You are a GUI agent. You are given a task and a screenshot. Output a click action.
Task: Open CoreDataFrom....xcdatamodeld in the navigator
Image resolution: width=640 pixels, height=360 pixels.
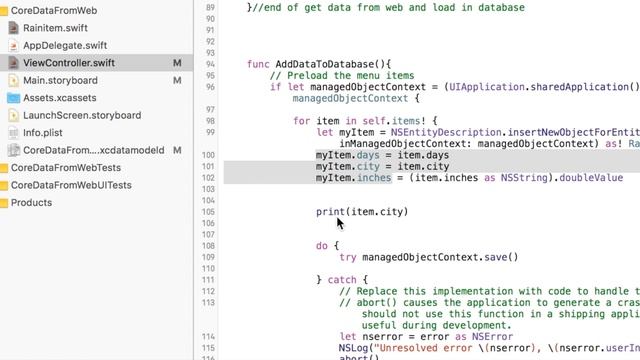(x=93, y=150)
